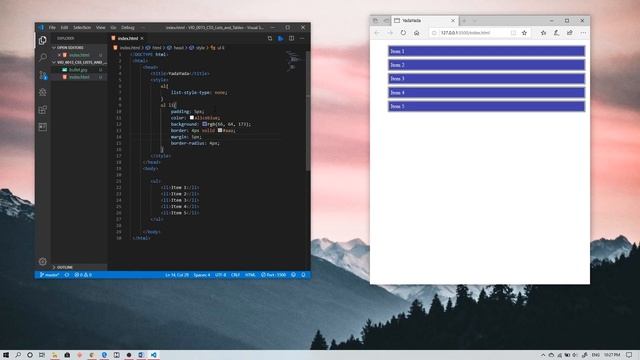The image size is (640, 360).
Task: Open Source Control view in VS Code activity bar
Action: point(42,75)
